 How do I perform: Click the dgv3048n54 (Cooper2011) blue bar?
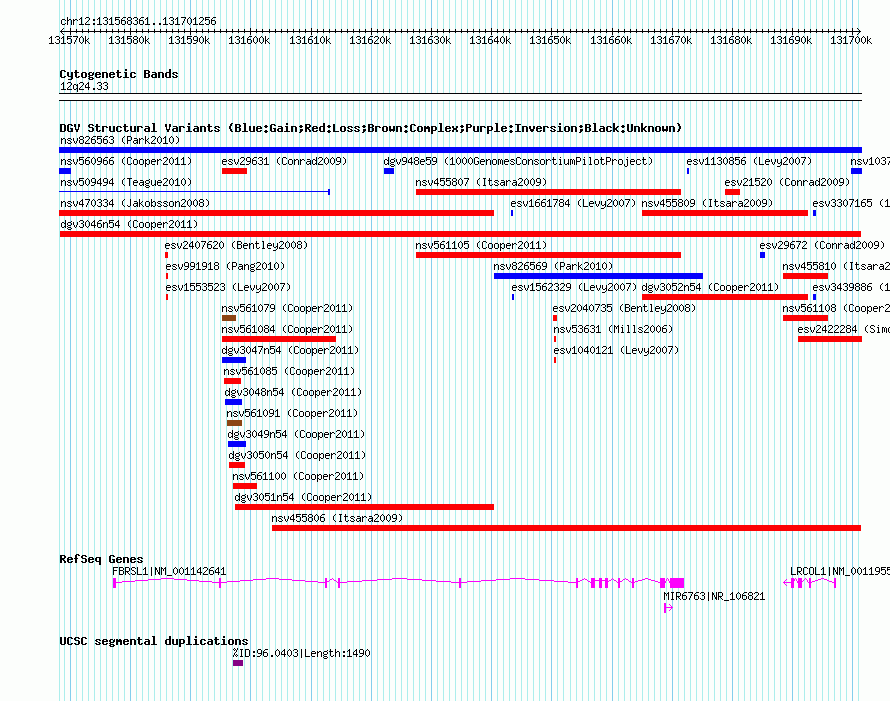point(233,402)
